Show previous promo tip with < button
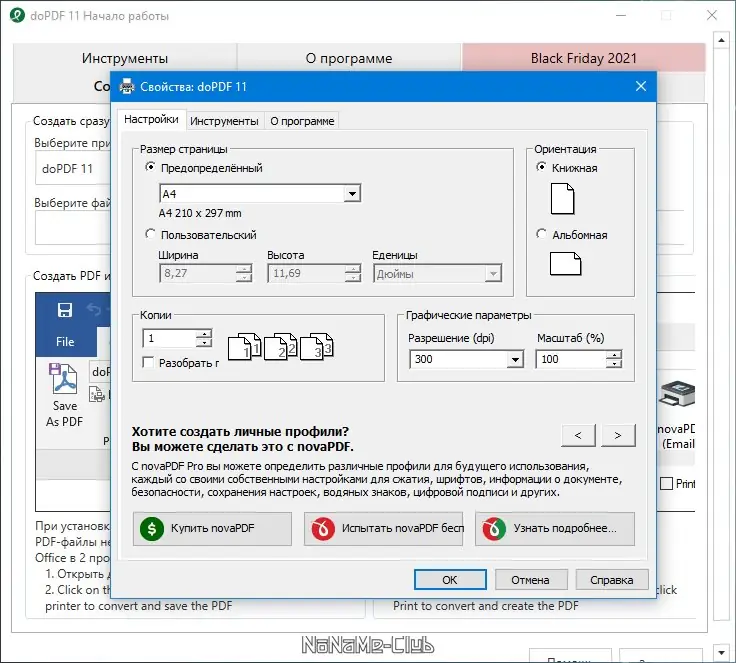The width and height of the screenshot is (736, 663). tap(578, 435)
